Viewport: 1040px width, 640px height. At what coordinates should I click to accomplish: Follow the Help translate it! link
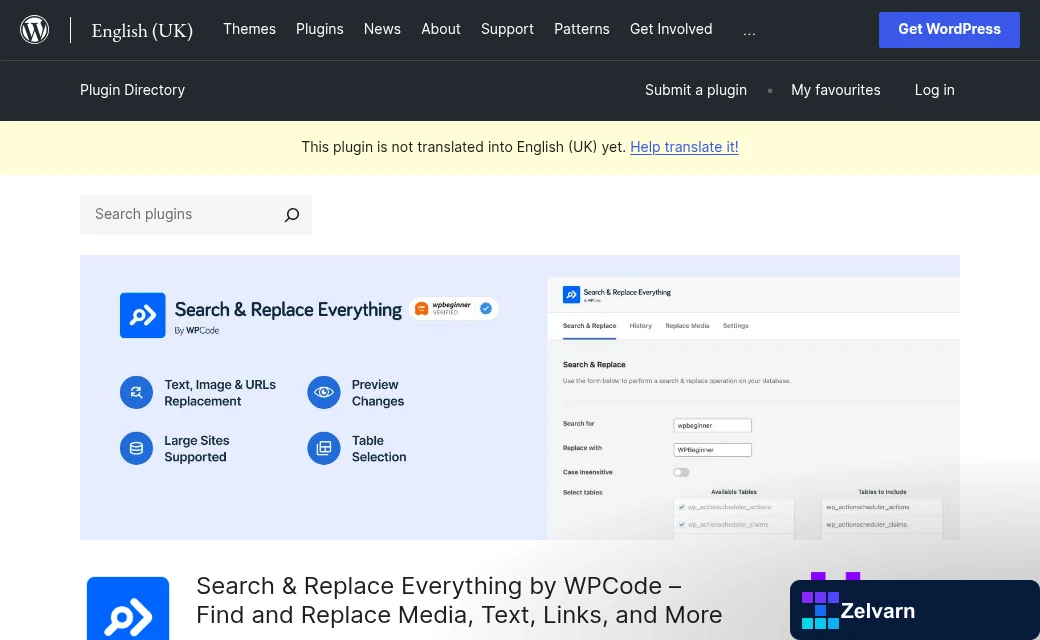684,147
